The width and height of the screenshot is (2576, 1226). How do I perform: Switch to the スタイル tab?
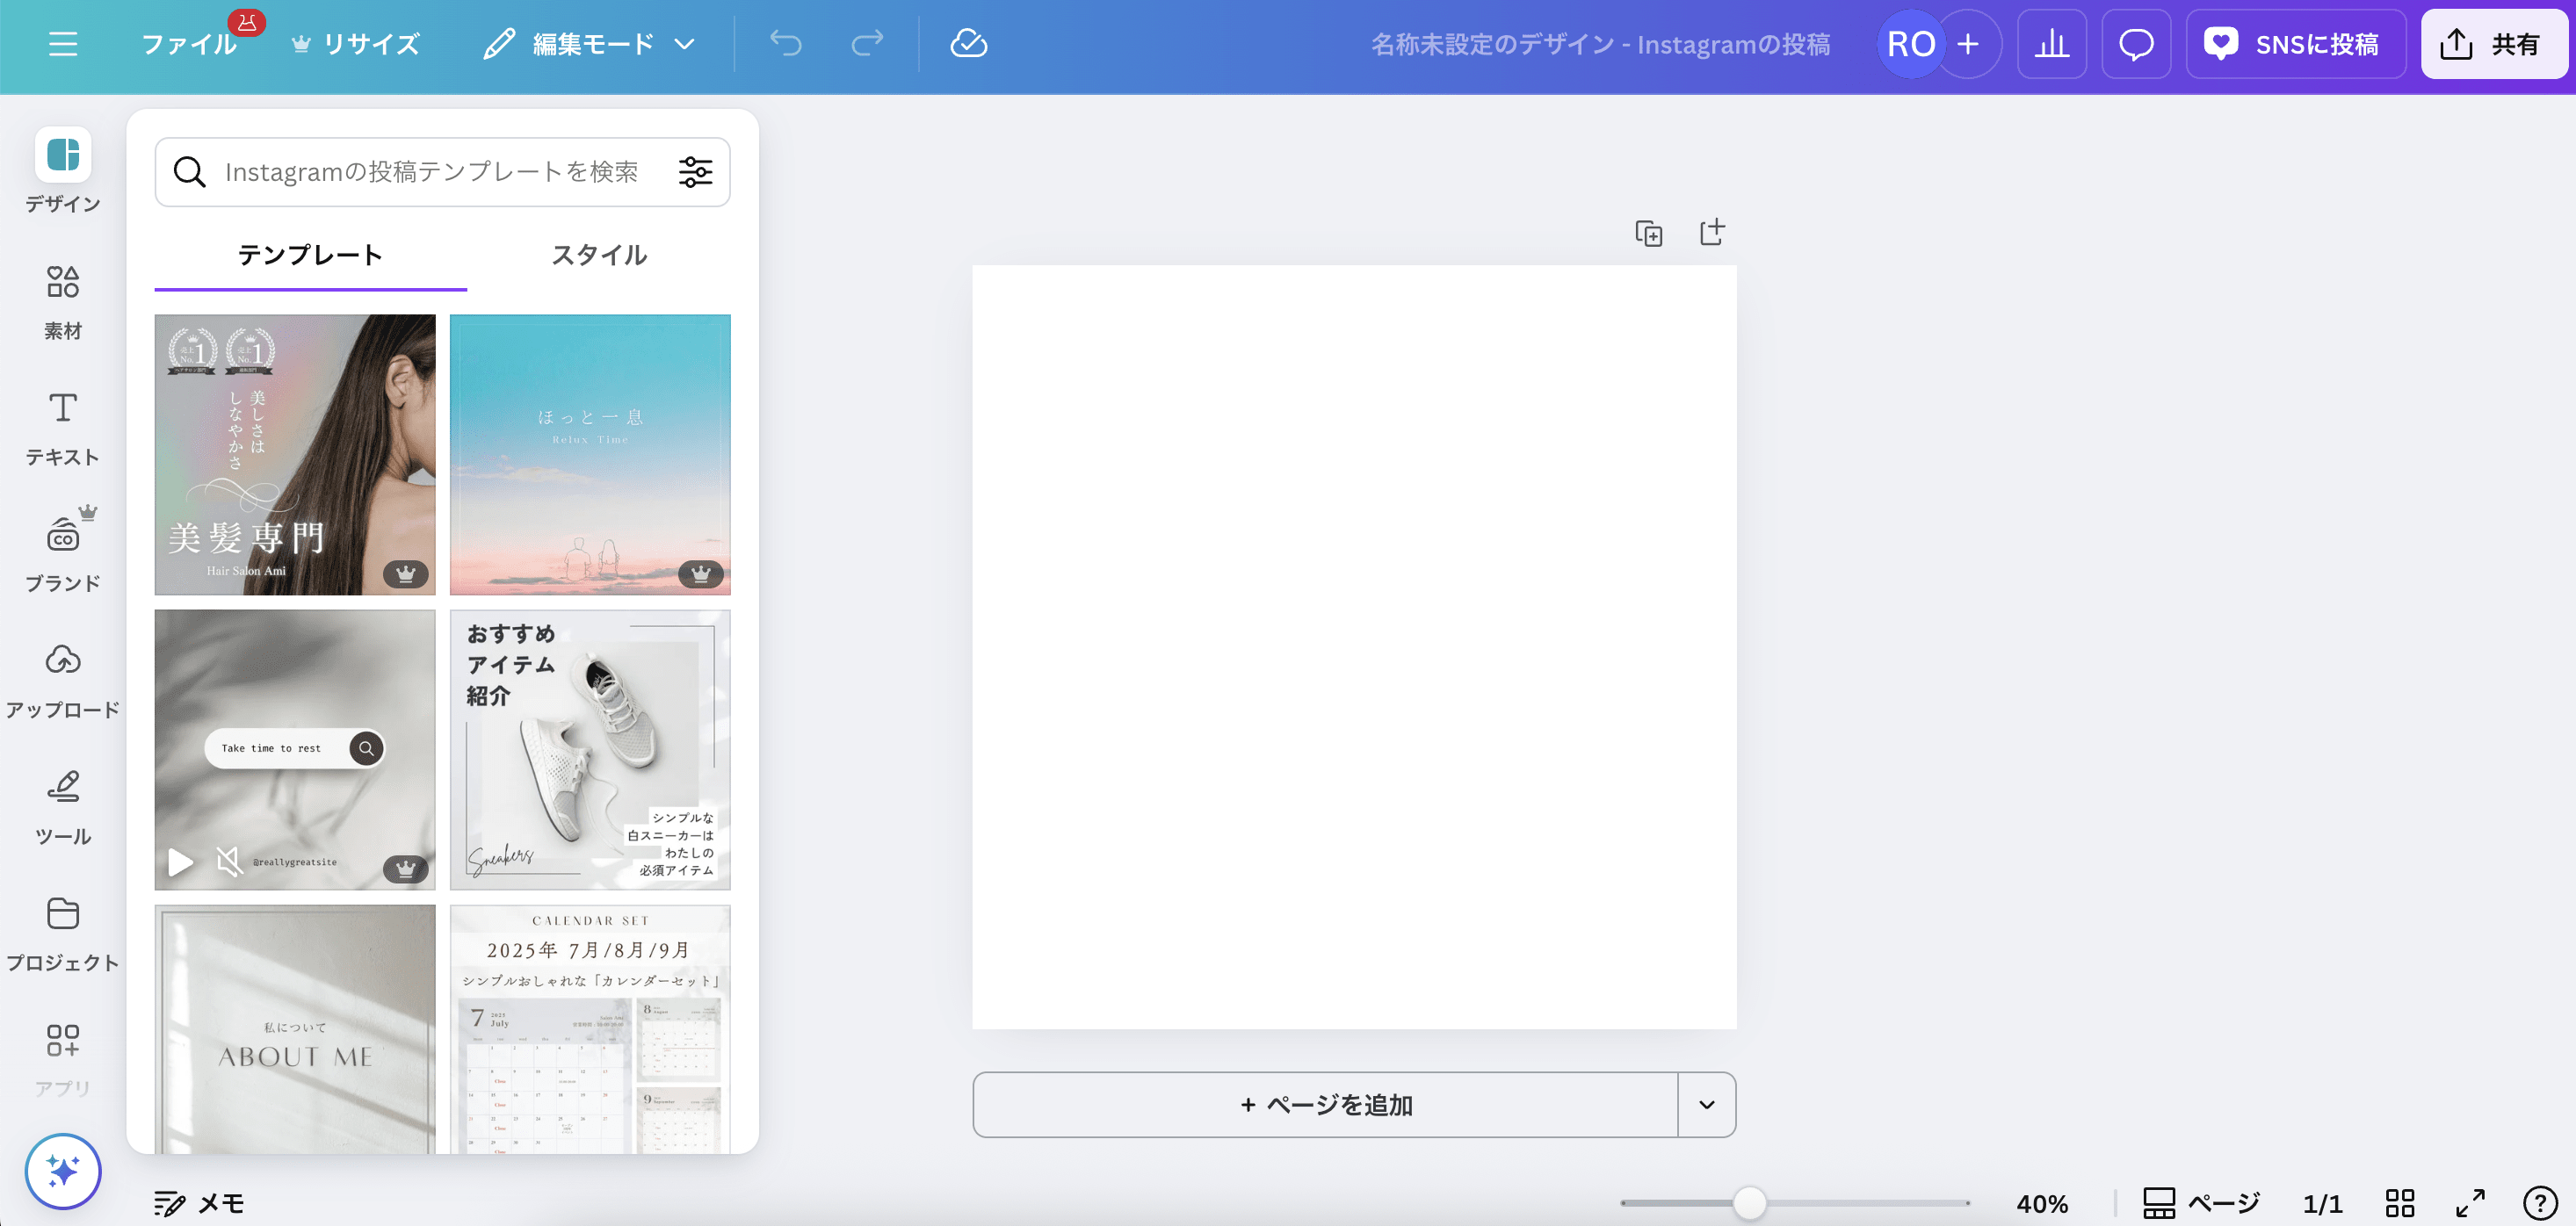click(600, 255)
